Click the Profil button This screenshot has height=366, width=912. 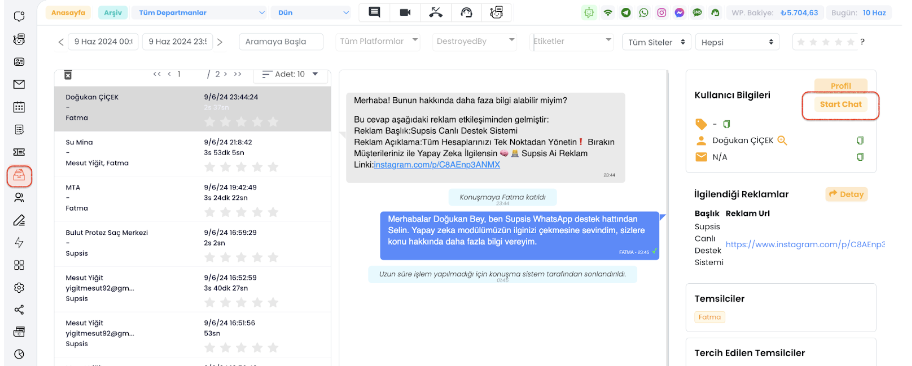840,86
